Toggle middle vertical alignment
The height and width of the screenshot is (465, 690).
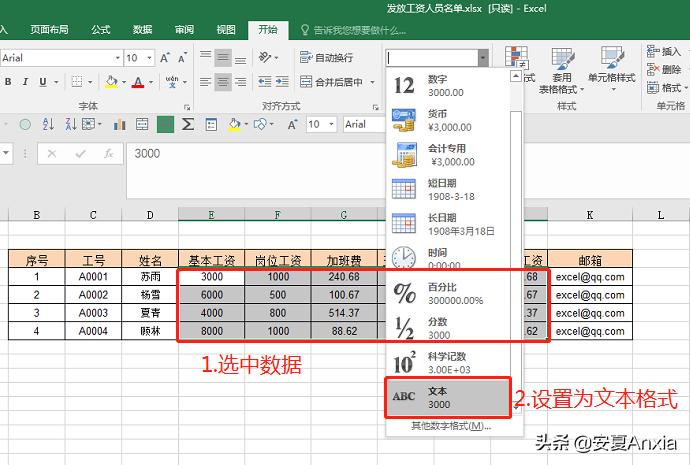pyautogui.click(x=223, y=57)
